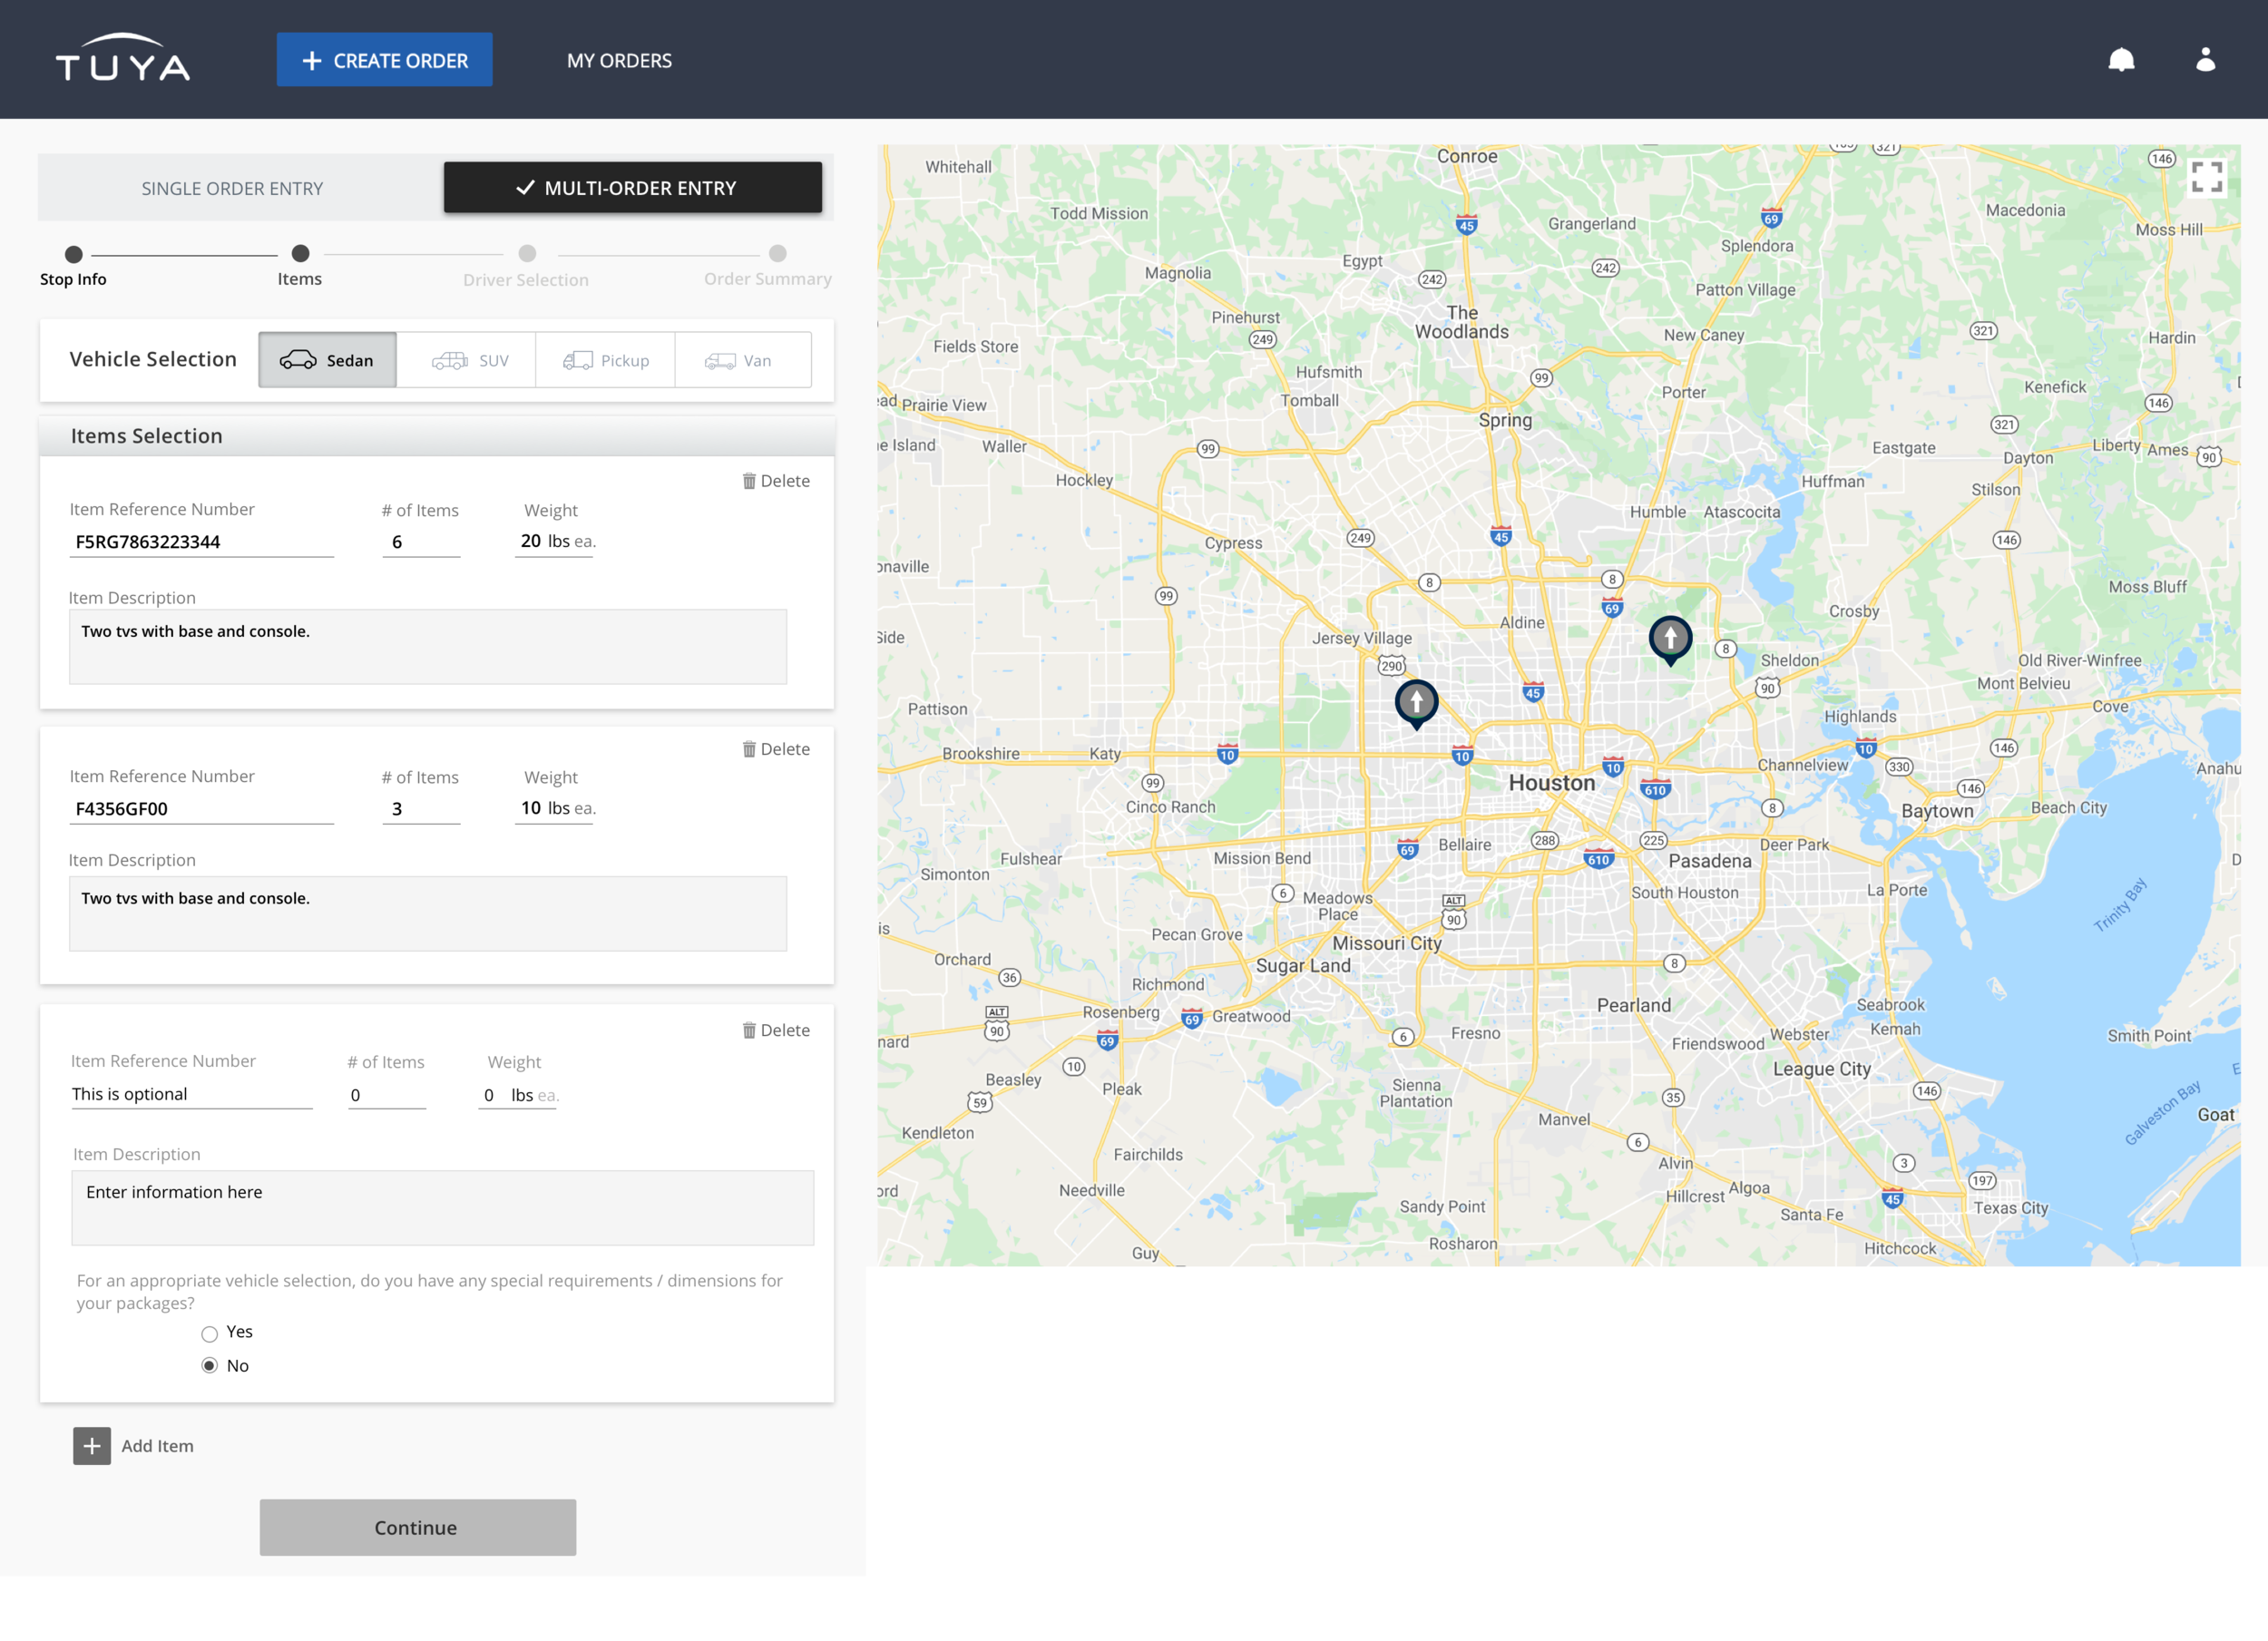Screen dimensions: 2268x1641
Task: Click the map pin near Sheldon
Action: pyautogui.click(x=1670, y=640)
